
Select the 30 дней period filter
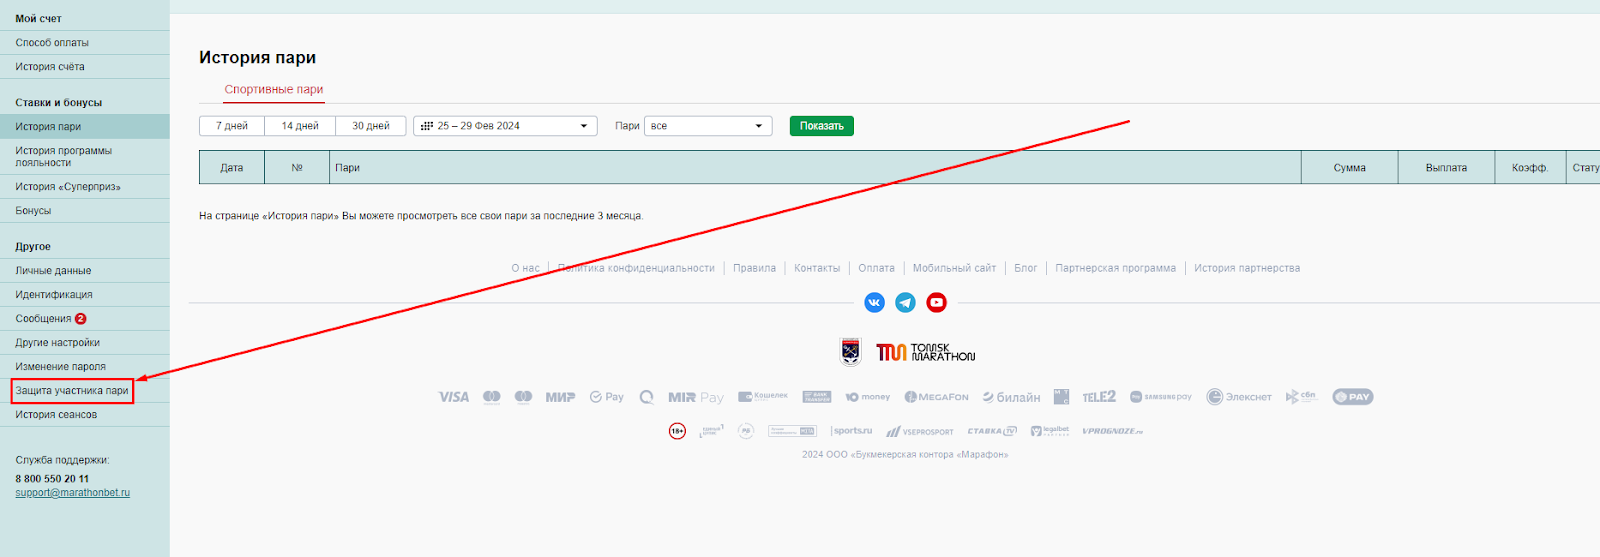pos(370,126)
